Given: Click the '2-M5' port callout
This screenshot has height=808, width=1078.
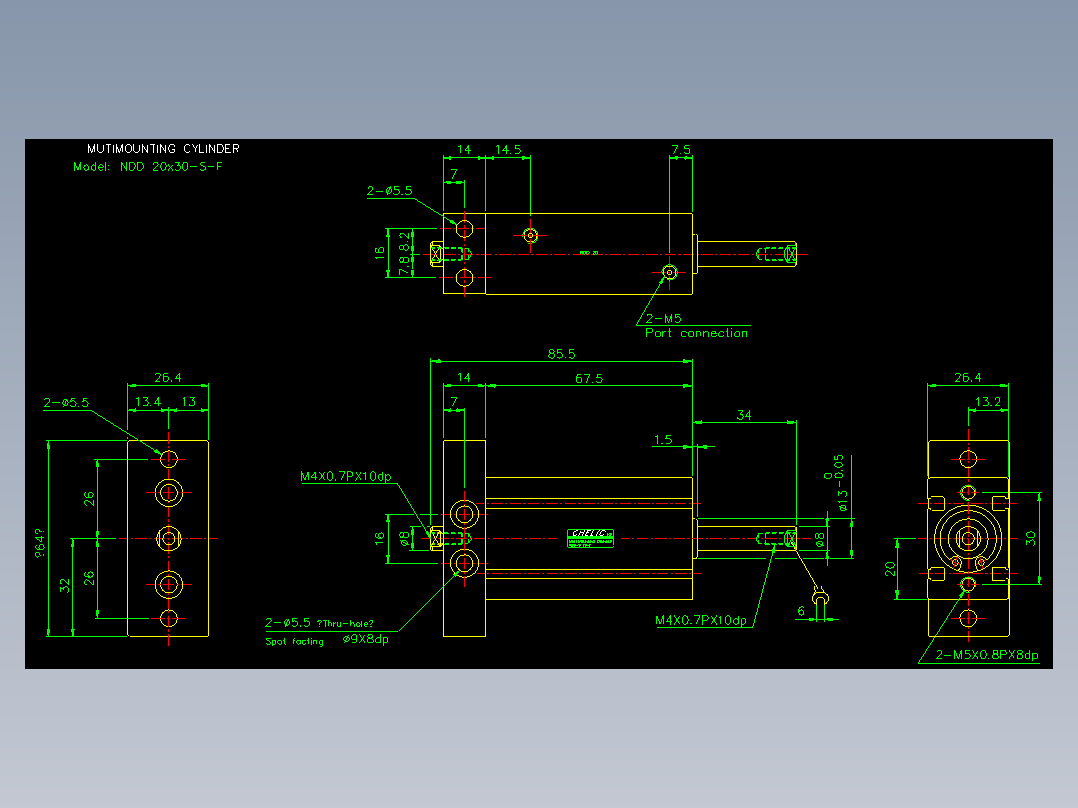Looking at the screenshot, I should click(663, 318).
